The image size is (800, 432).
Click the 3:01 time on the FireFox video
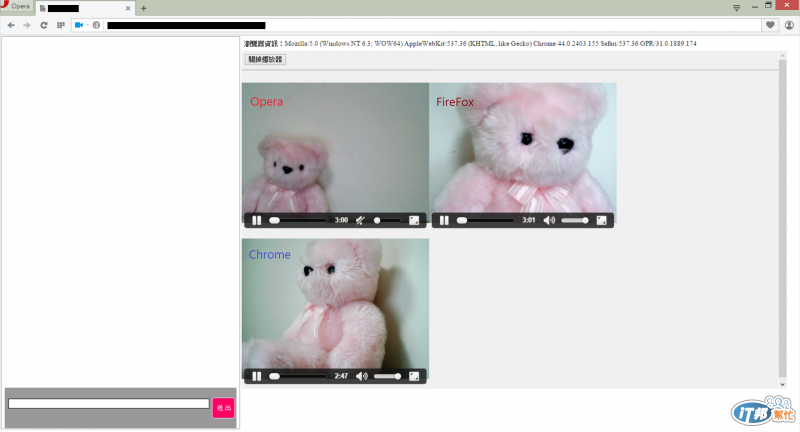529,220
